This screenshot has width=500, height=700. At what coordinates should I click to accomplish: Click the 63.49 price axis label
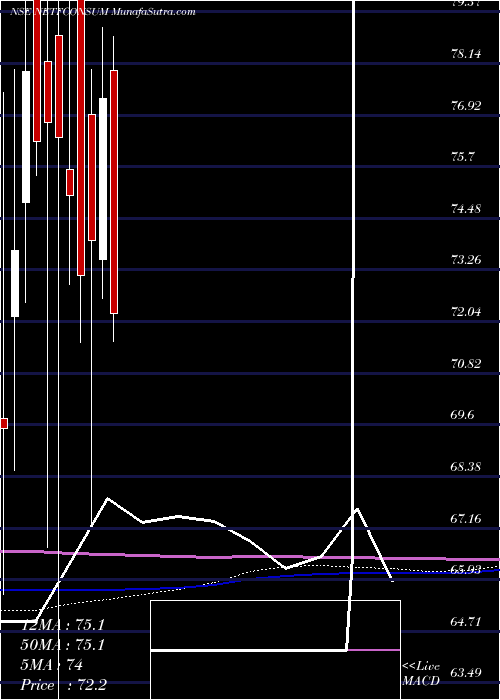tap(466, 672)
